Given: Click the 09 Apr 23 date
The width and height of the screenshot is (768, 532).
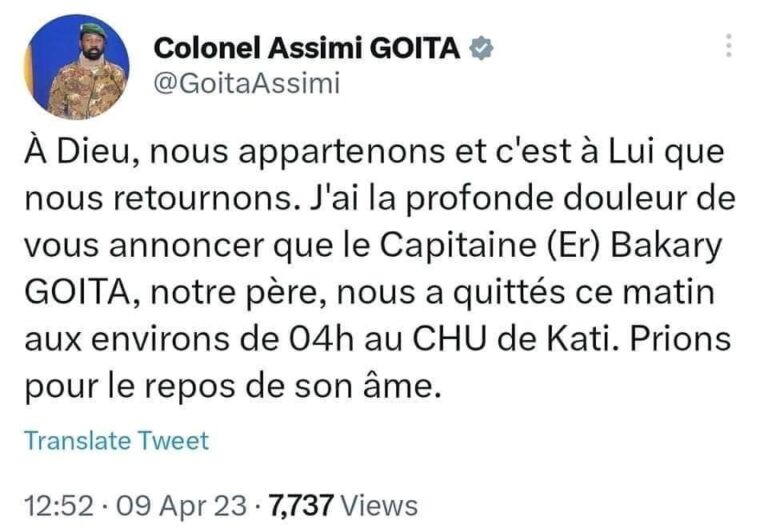Looking at the screenshot, I should pyautogui.click(x=180, y=506).
